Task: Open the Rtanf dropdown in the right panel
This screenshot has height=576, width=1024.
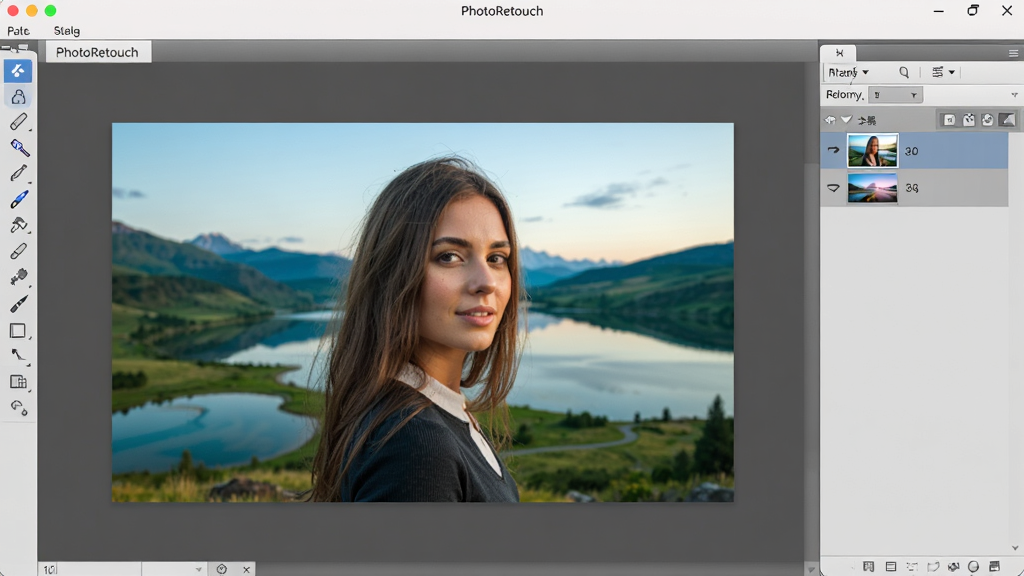Action: pyautogui.click(x=848, y=72)
